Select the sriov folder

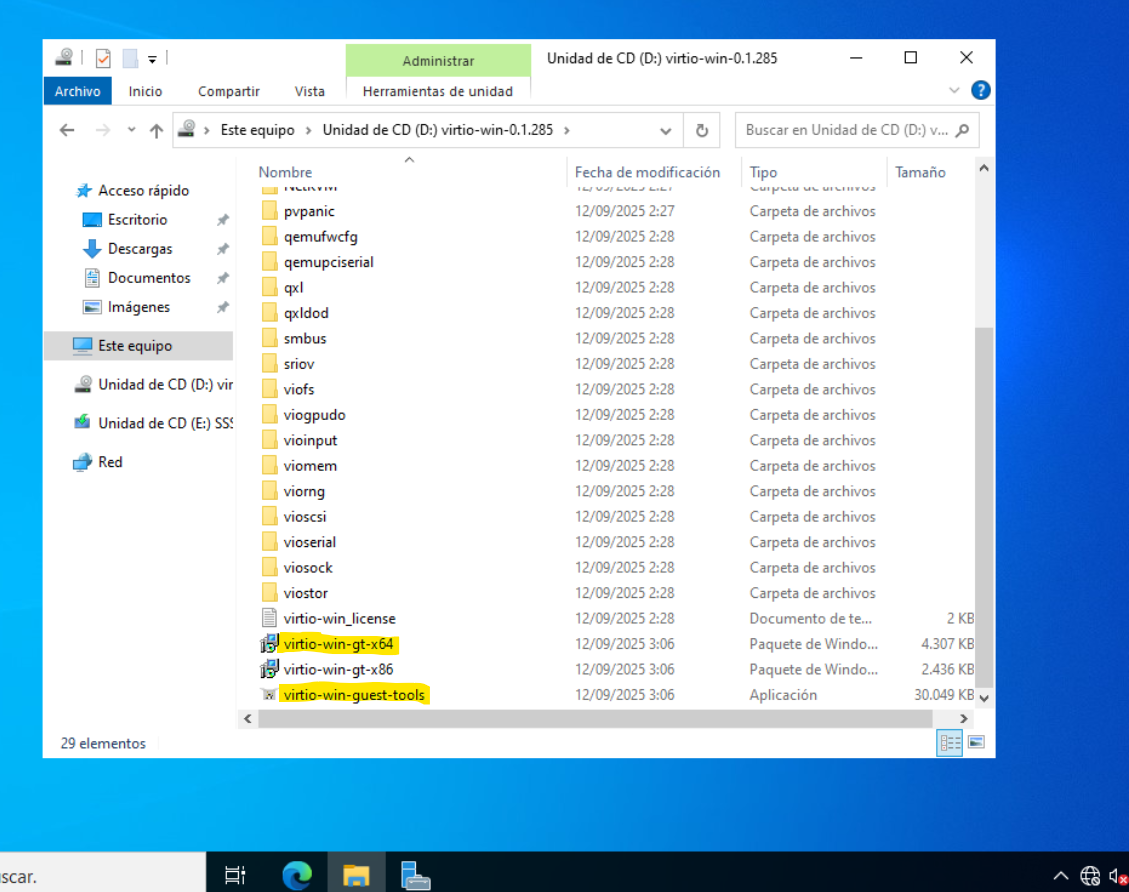[x=299, y=364]
